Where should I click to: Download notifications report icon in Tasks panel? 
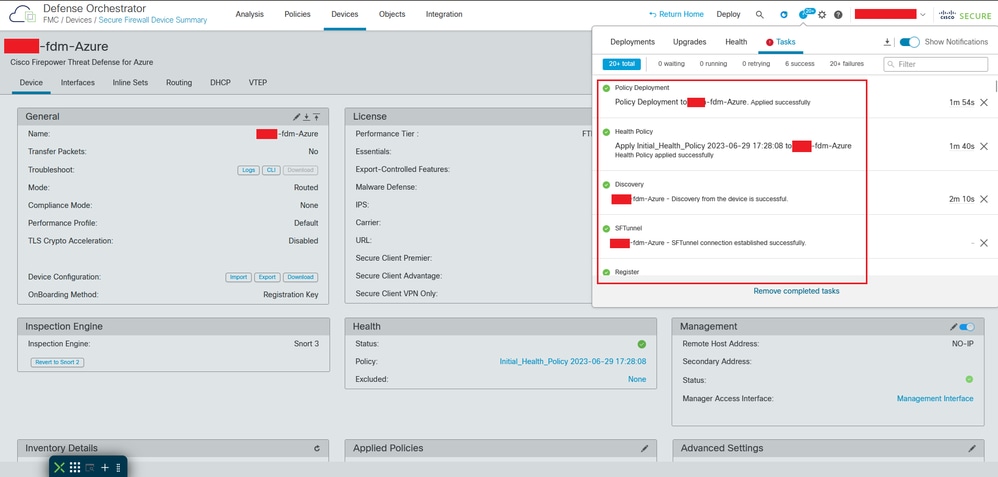887,42
